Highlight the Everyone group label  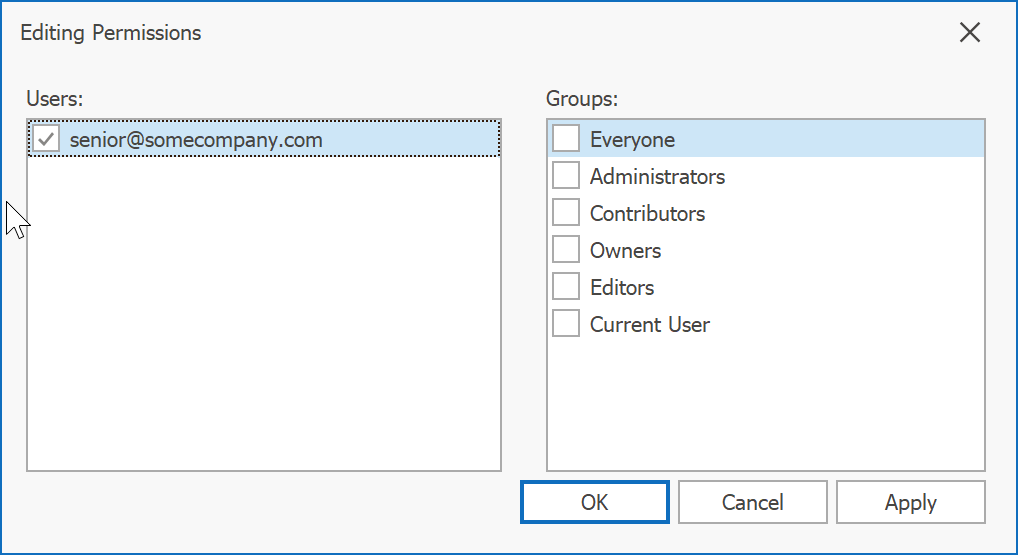click(x=632, y=140)
